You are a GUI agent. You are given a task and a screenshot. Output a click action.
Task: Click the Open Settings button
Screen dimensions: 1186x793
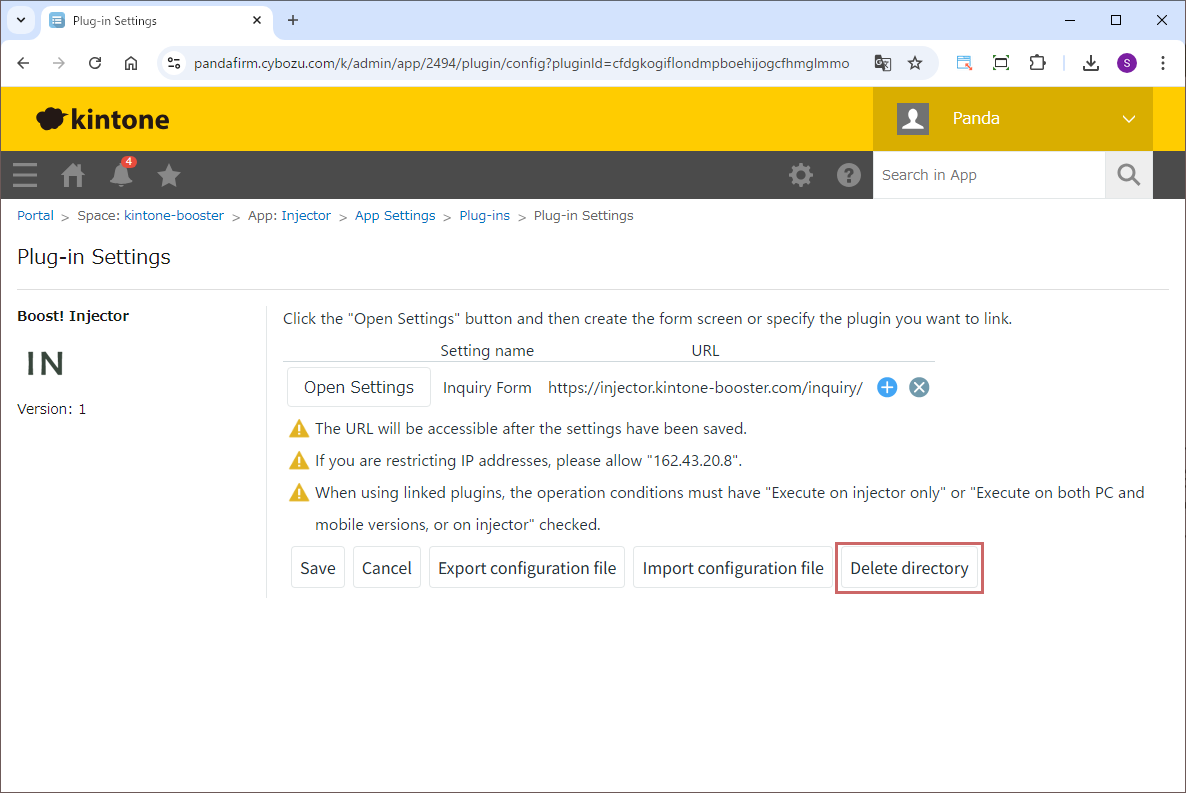(x=358, y=388)
